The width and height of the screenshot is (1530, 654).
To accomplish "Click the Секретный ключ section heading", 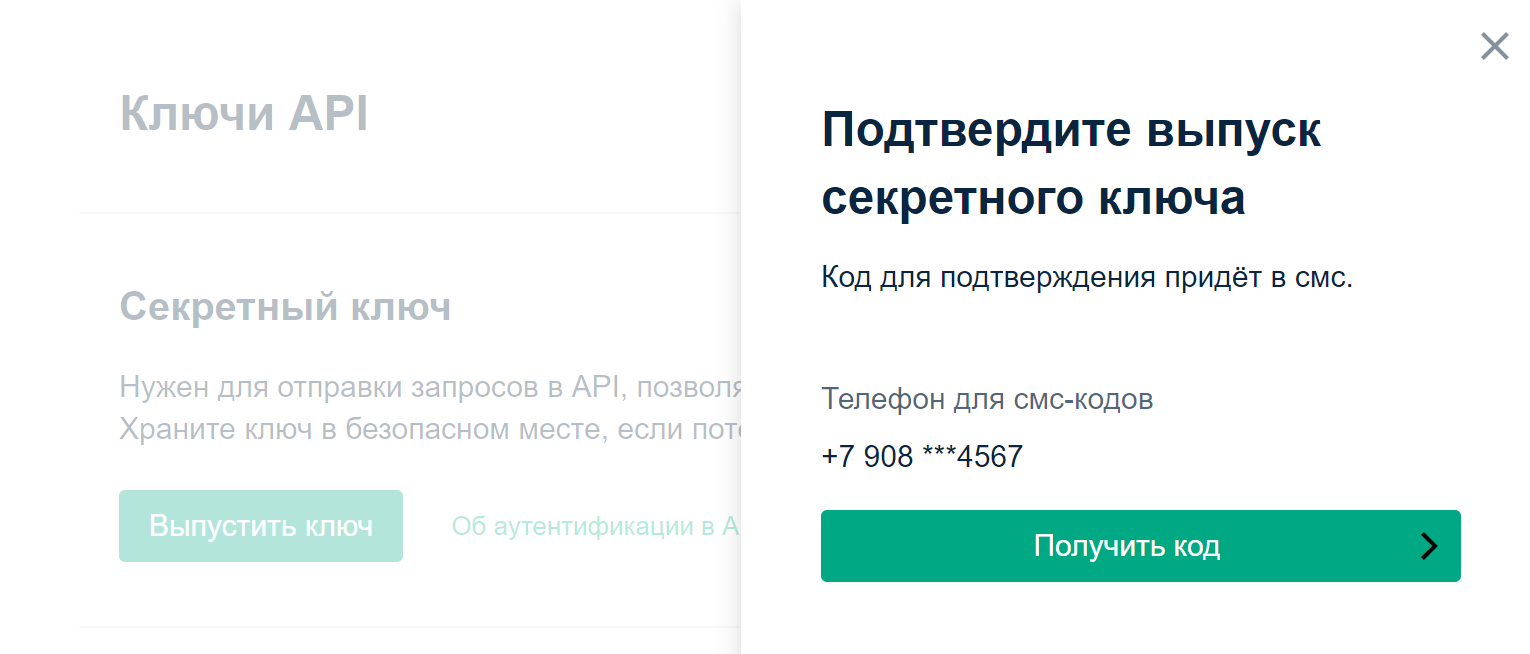I will 285,307.
